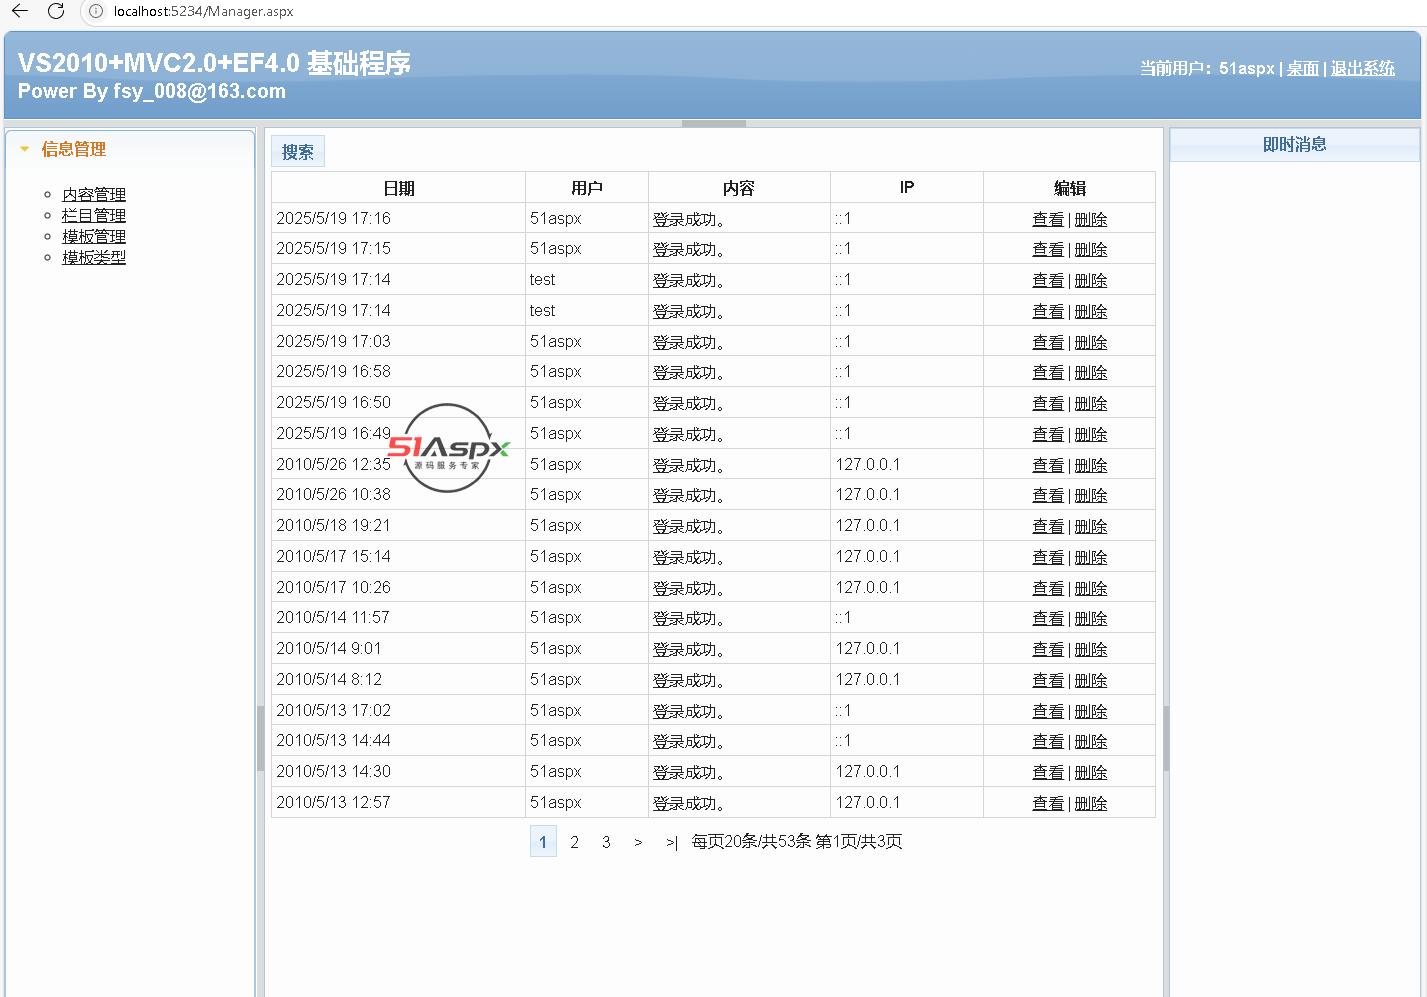This screenshot has height=997, width=1427.
Task: Click the browser back arrow
Action: click(20, 11)
